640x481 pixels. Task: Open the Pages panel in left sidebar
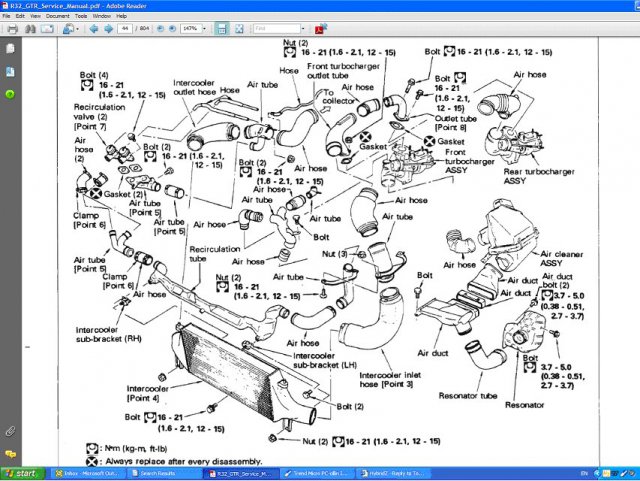pos(9,50)
